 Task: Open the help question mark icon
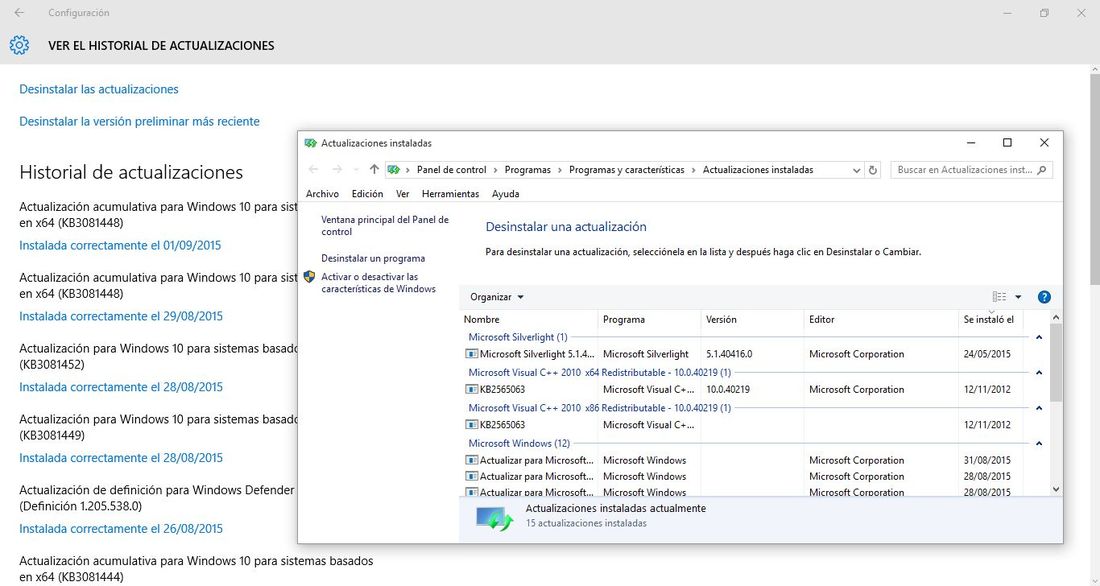click(1044, 297)
